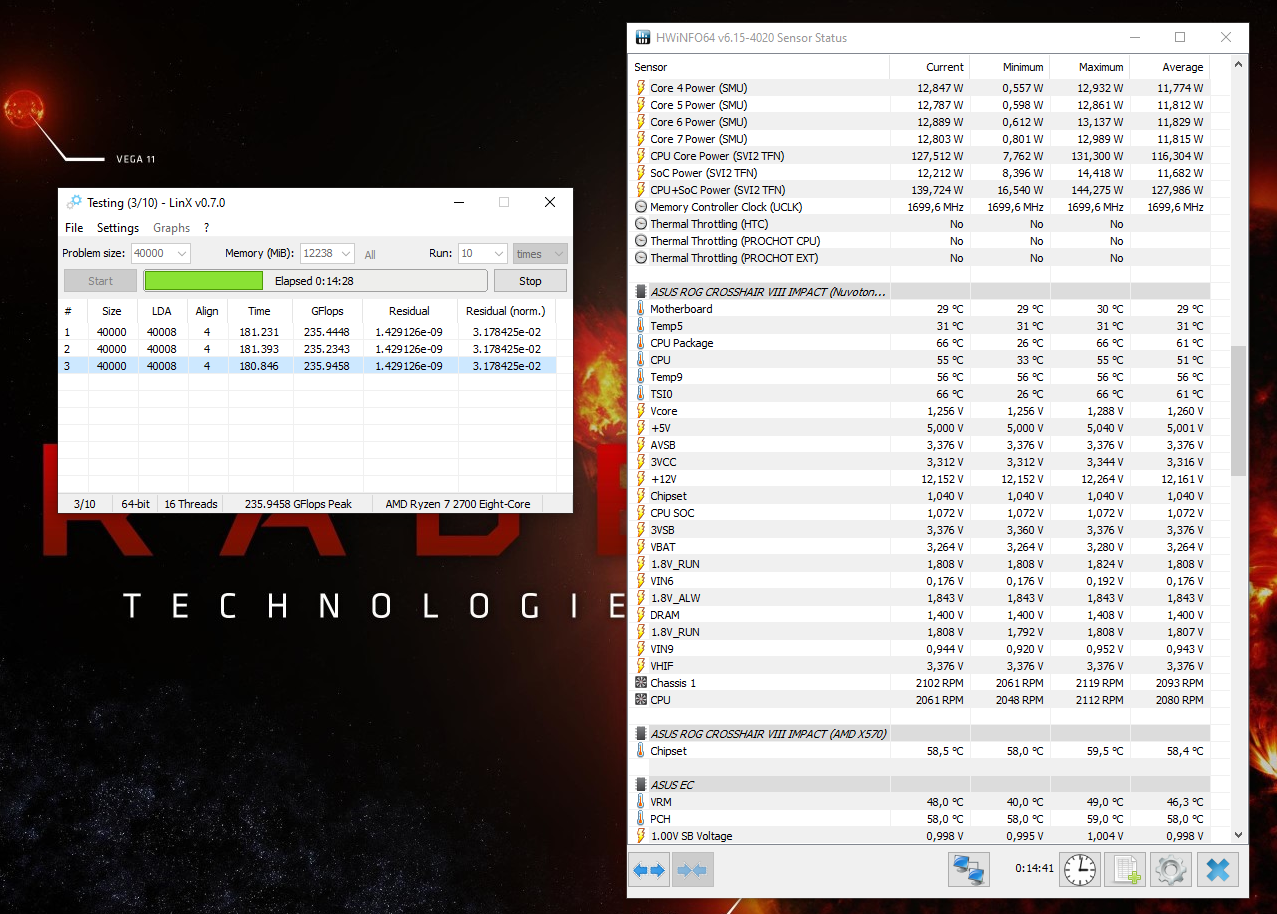Click the blue expand-arrows button in HWiNFO

[x=649, y=870]
